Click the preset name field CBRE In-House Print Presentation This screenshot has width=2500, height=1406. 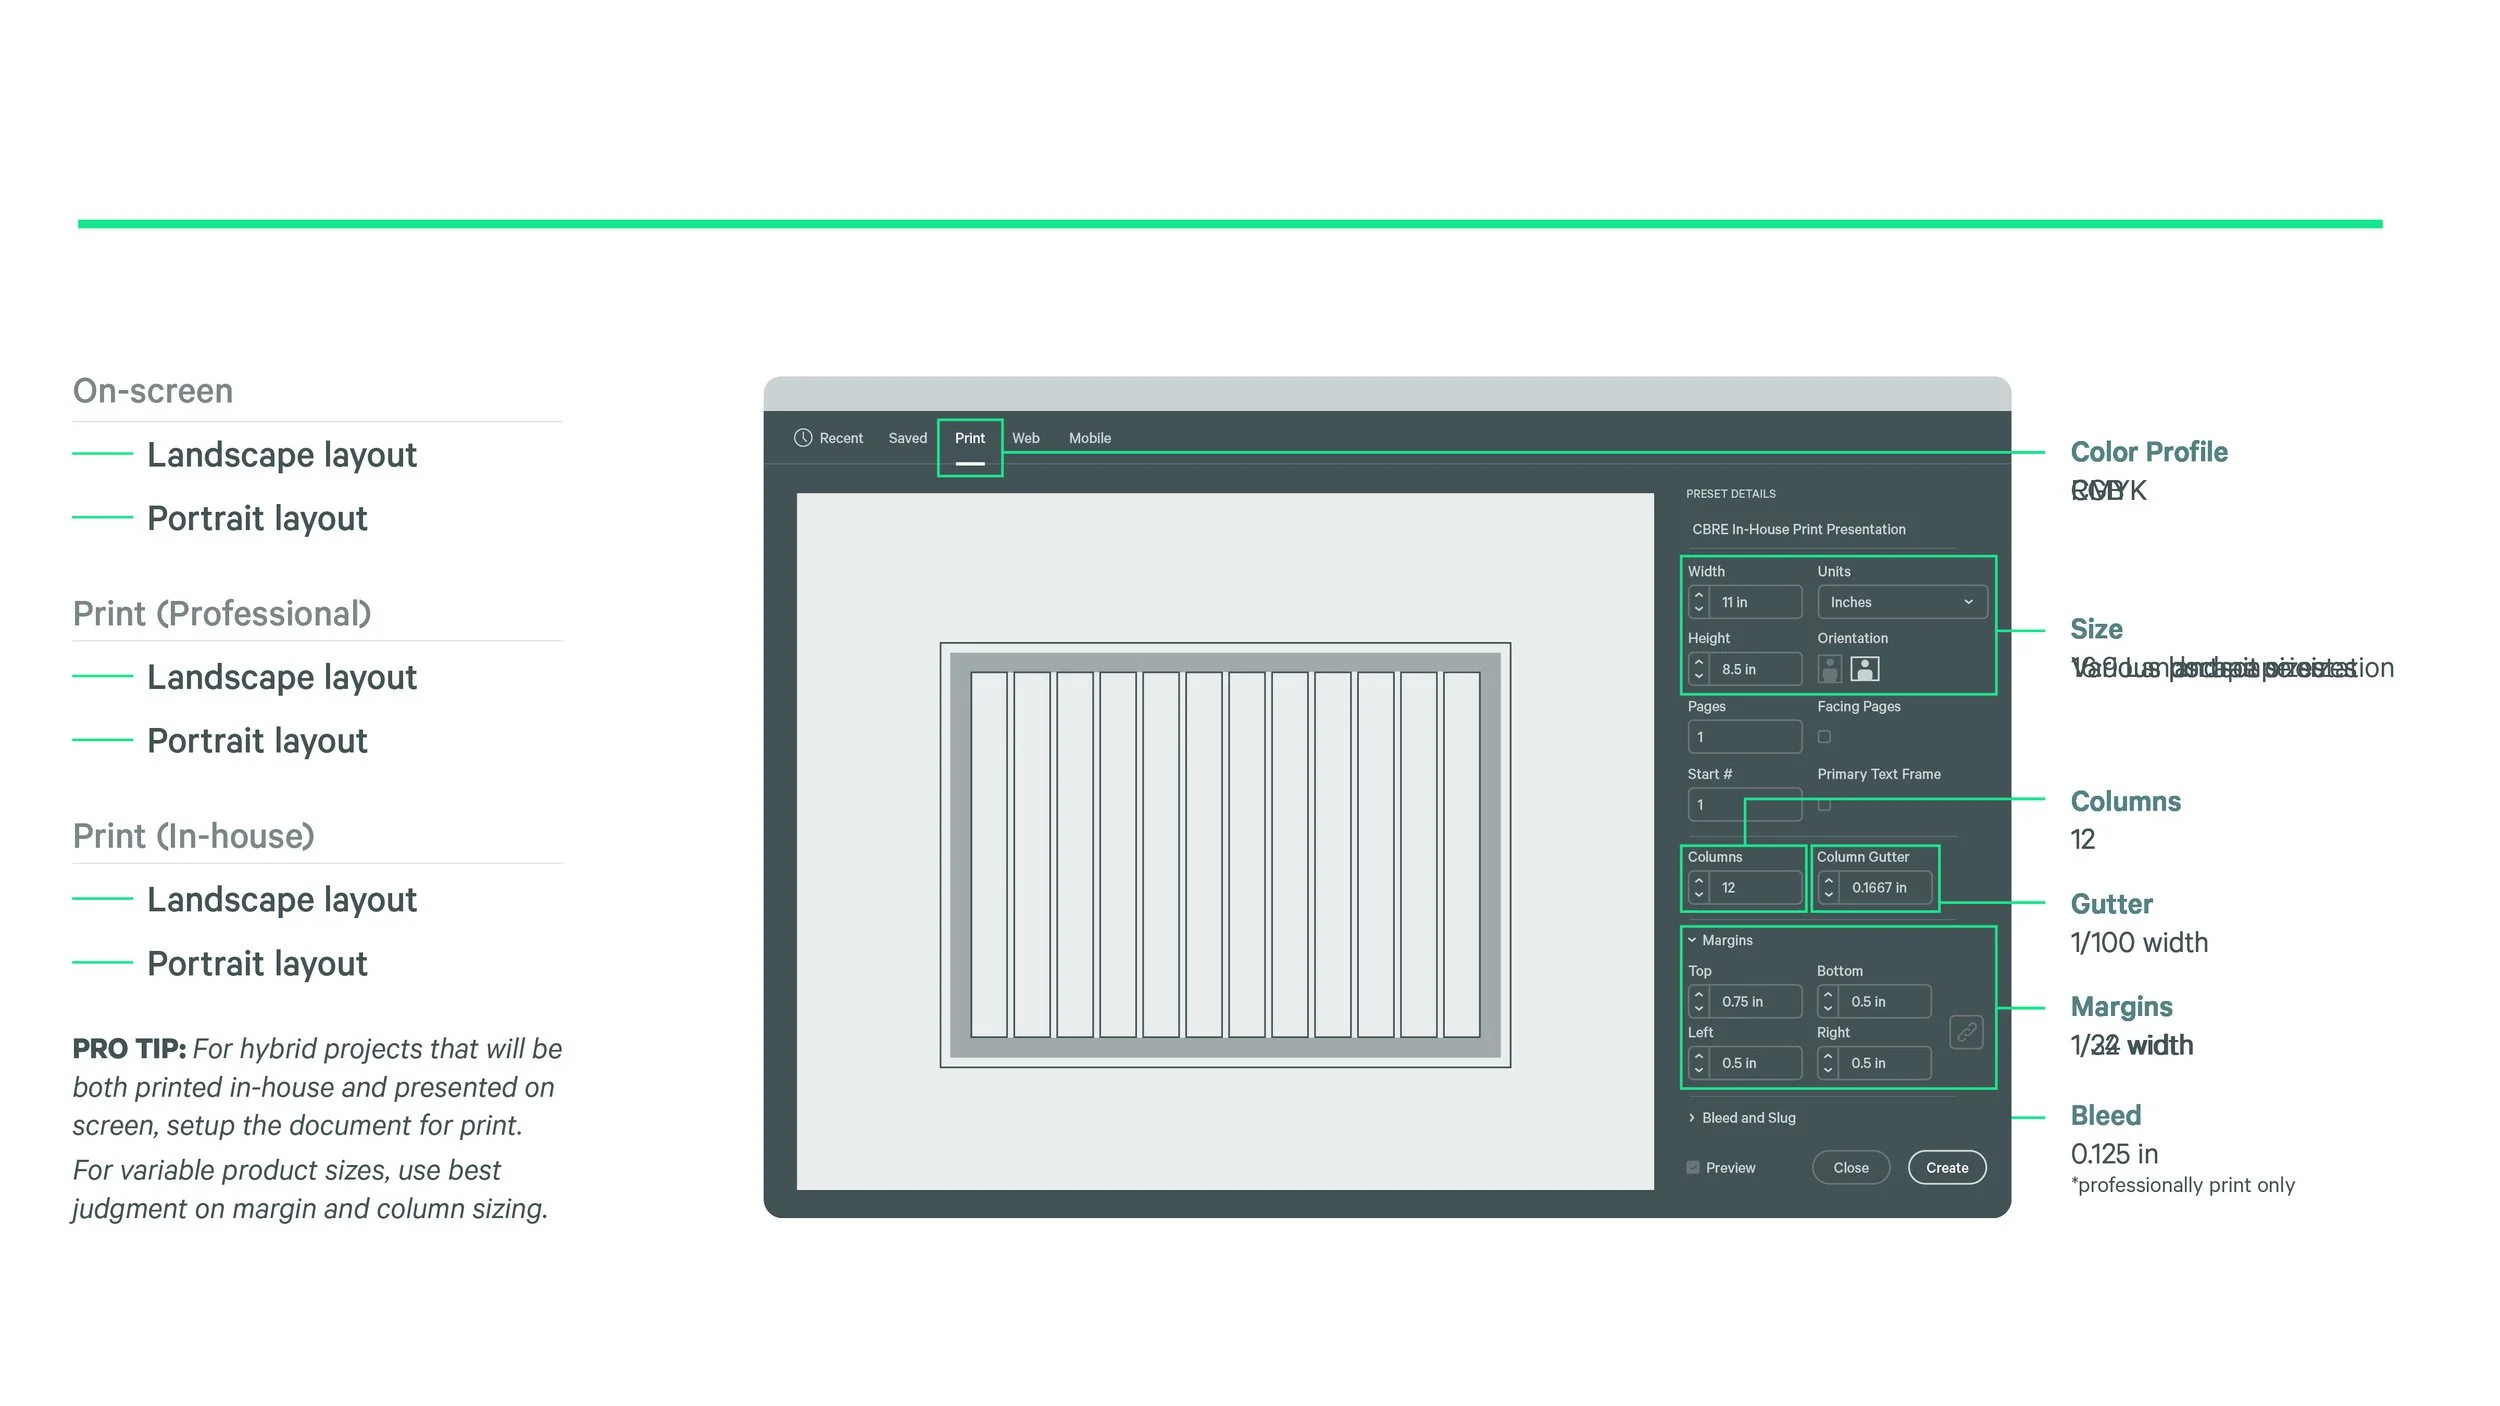tap(1820, 530)
